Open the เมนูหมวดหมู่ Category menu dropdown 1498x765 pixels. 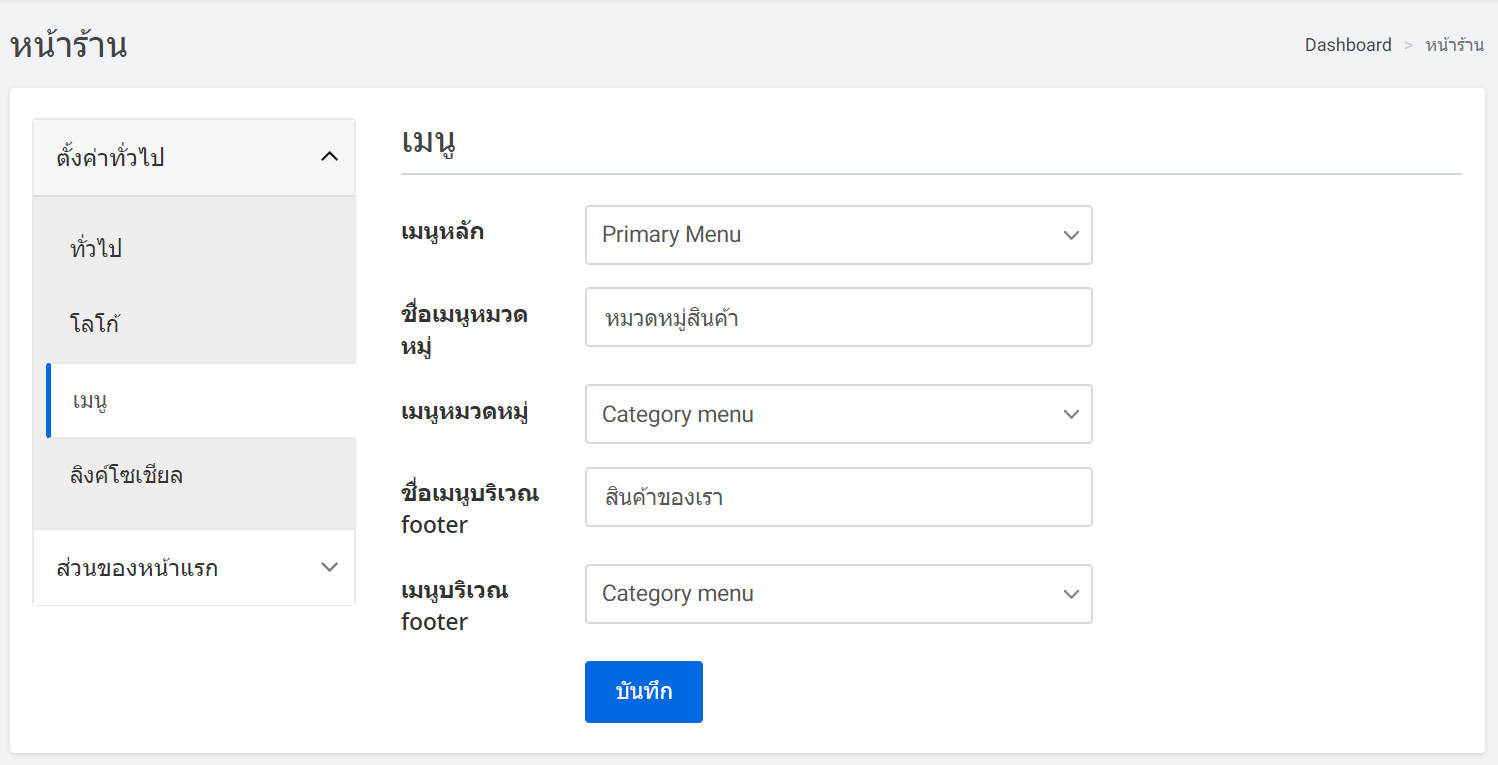click(x=838, y=414)
